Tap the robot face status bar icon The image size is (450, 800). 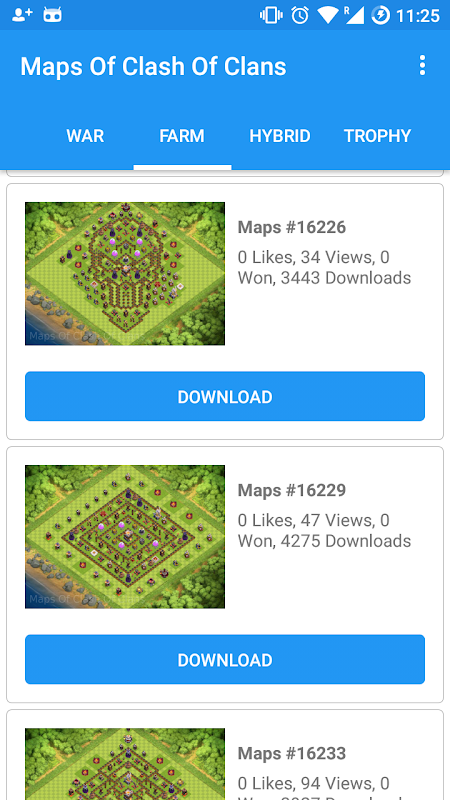(53, 15)
